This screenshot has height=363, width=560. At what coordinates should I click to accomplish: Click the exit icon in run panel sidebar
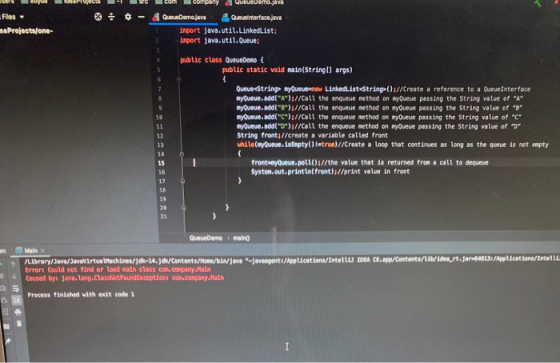pos(4,312)
